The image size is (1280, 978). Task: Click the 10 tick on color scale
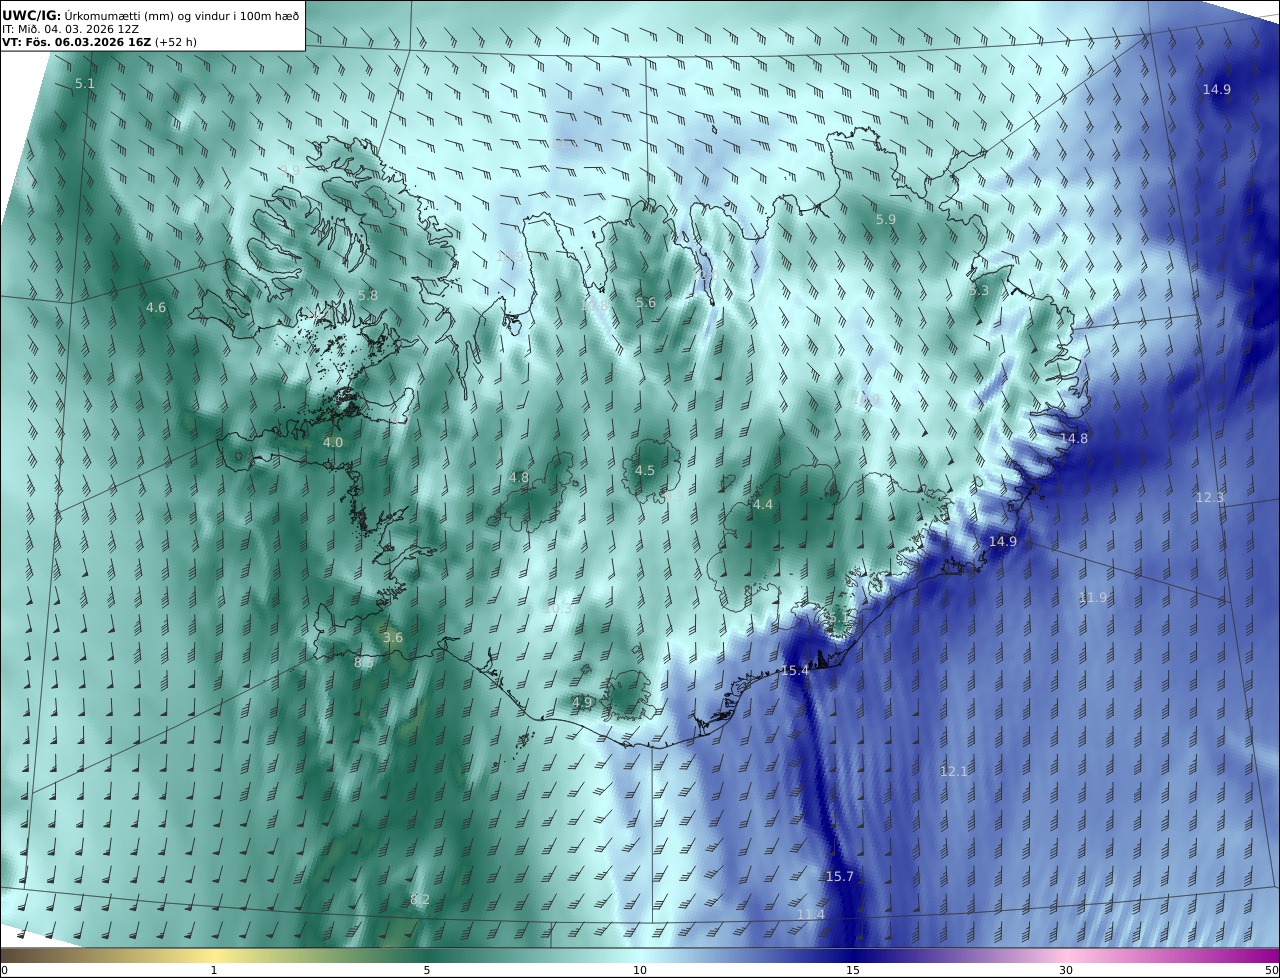tap(640, 970)
